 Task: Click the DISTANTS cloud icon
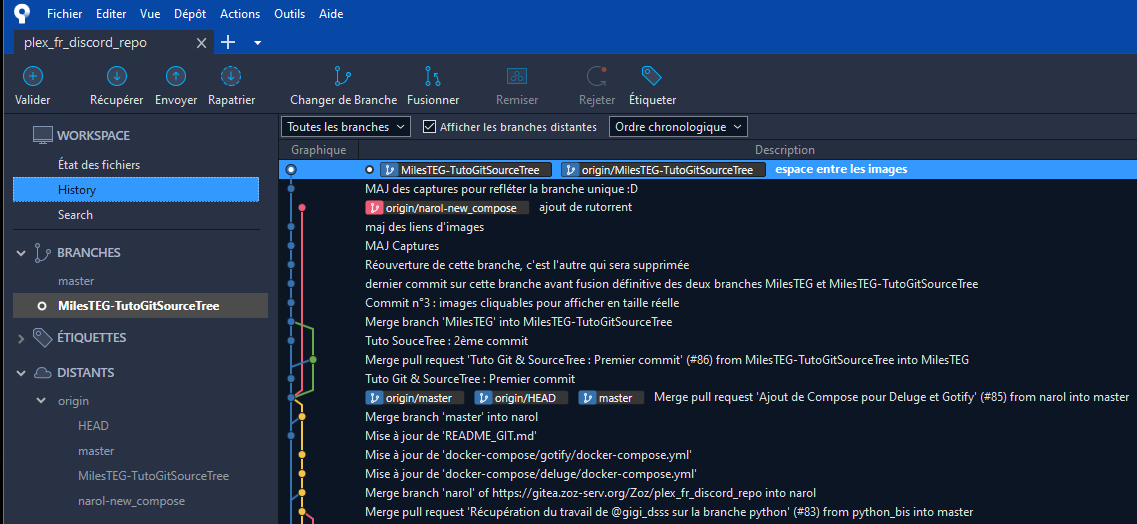(x=42, y=373)
